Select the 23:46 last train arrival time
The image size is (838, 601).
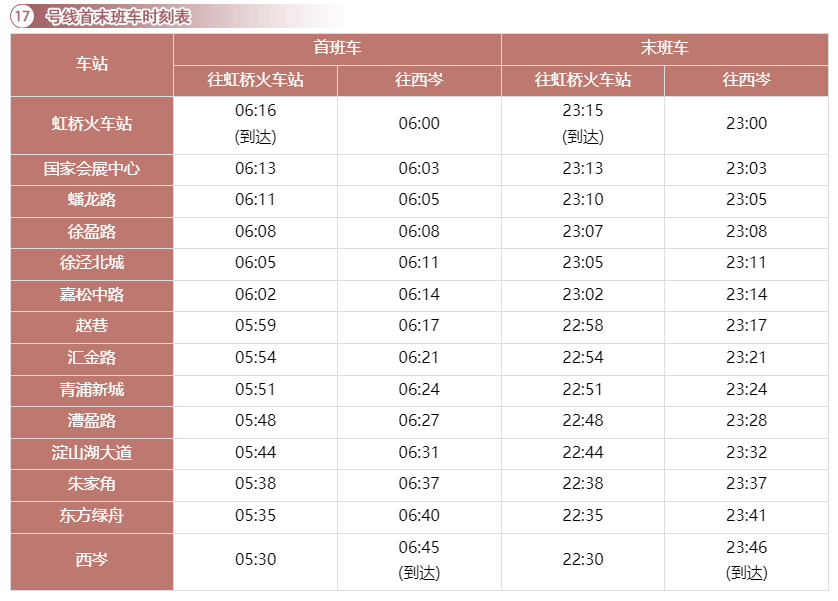click(x=746, y=548)
